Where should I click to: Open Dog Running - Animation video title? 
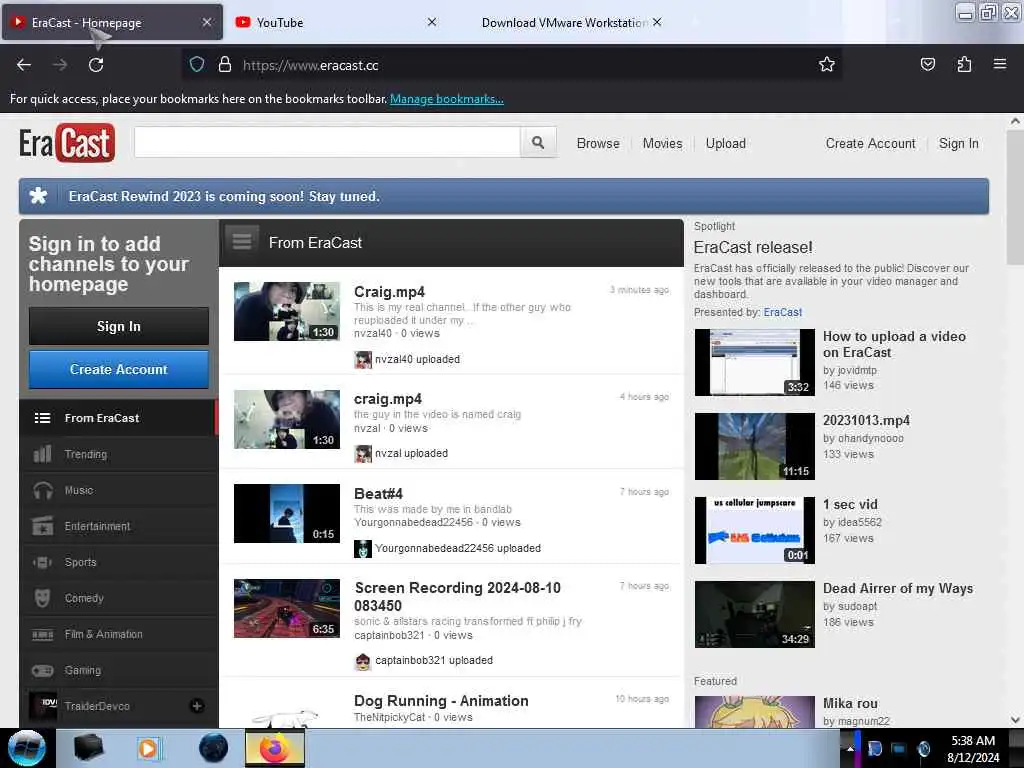(441, 701)
